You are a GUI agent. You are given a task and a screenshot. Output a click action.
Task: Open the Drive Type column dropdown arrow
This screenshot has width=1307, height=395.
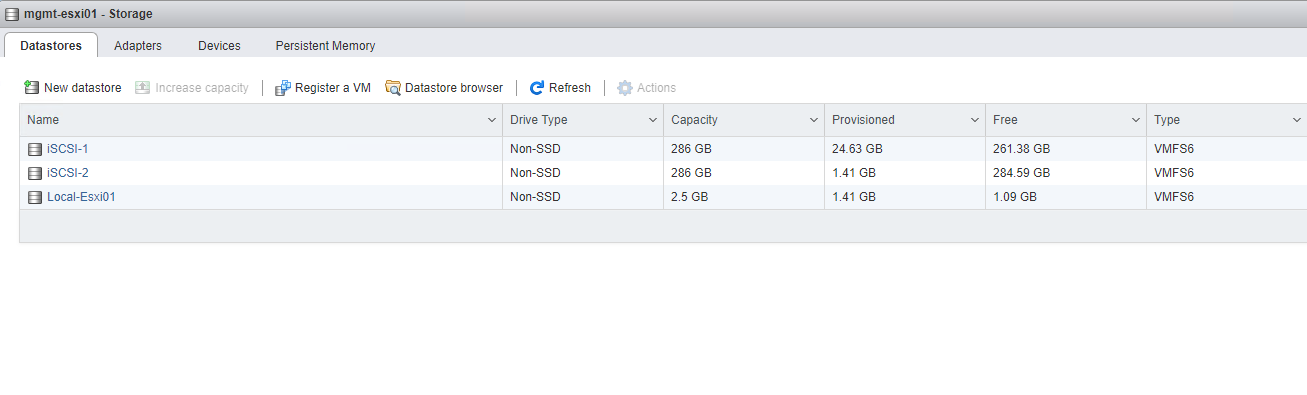(652, 120)
